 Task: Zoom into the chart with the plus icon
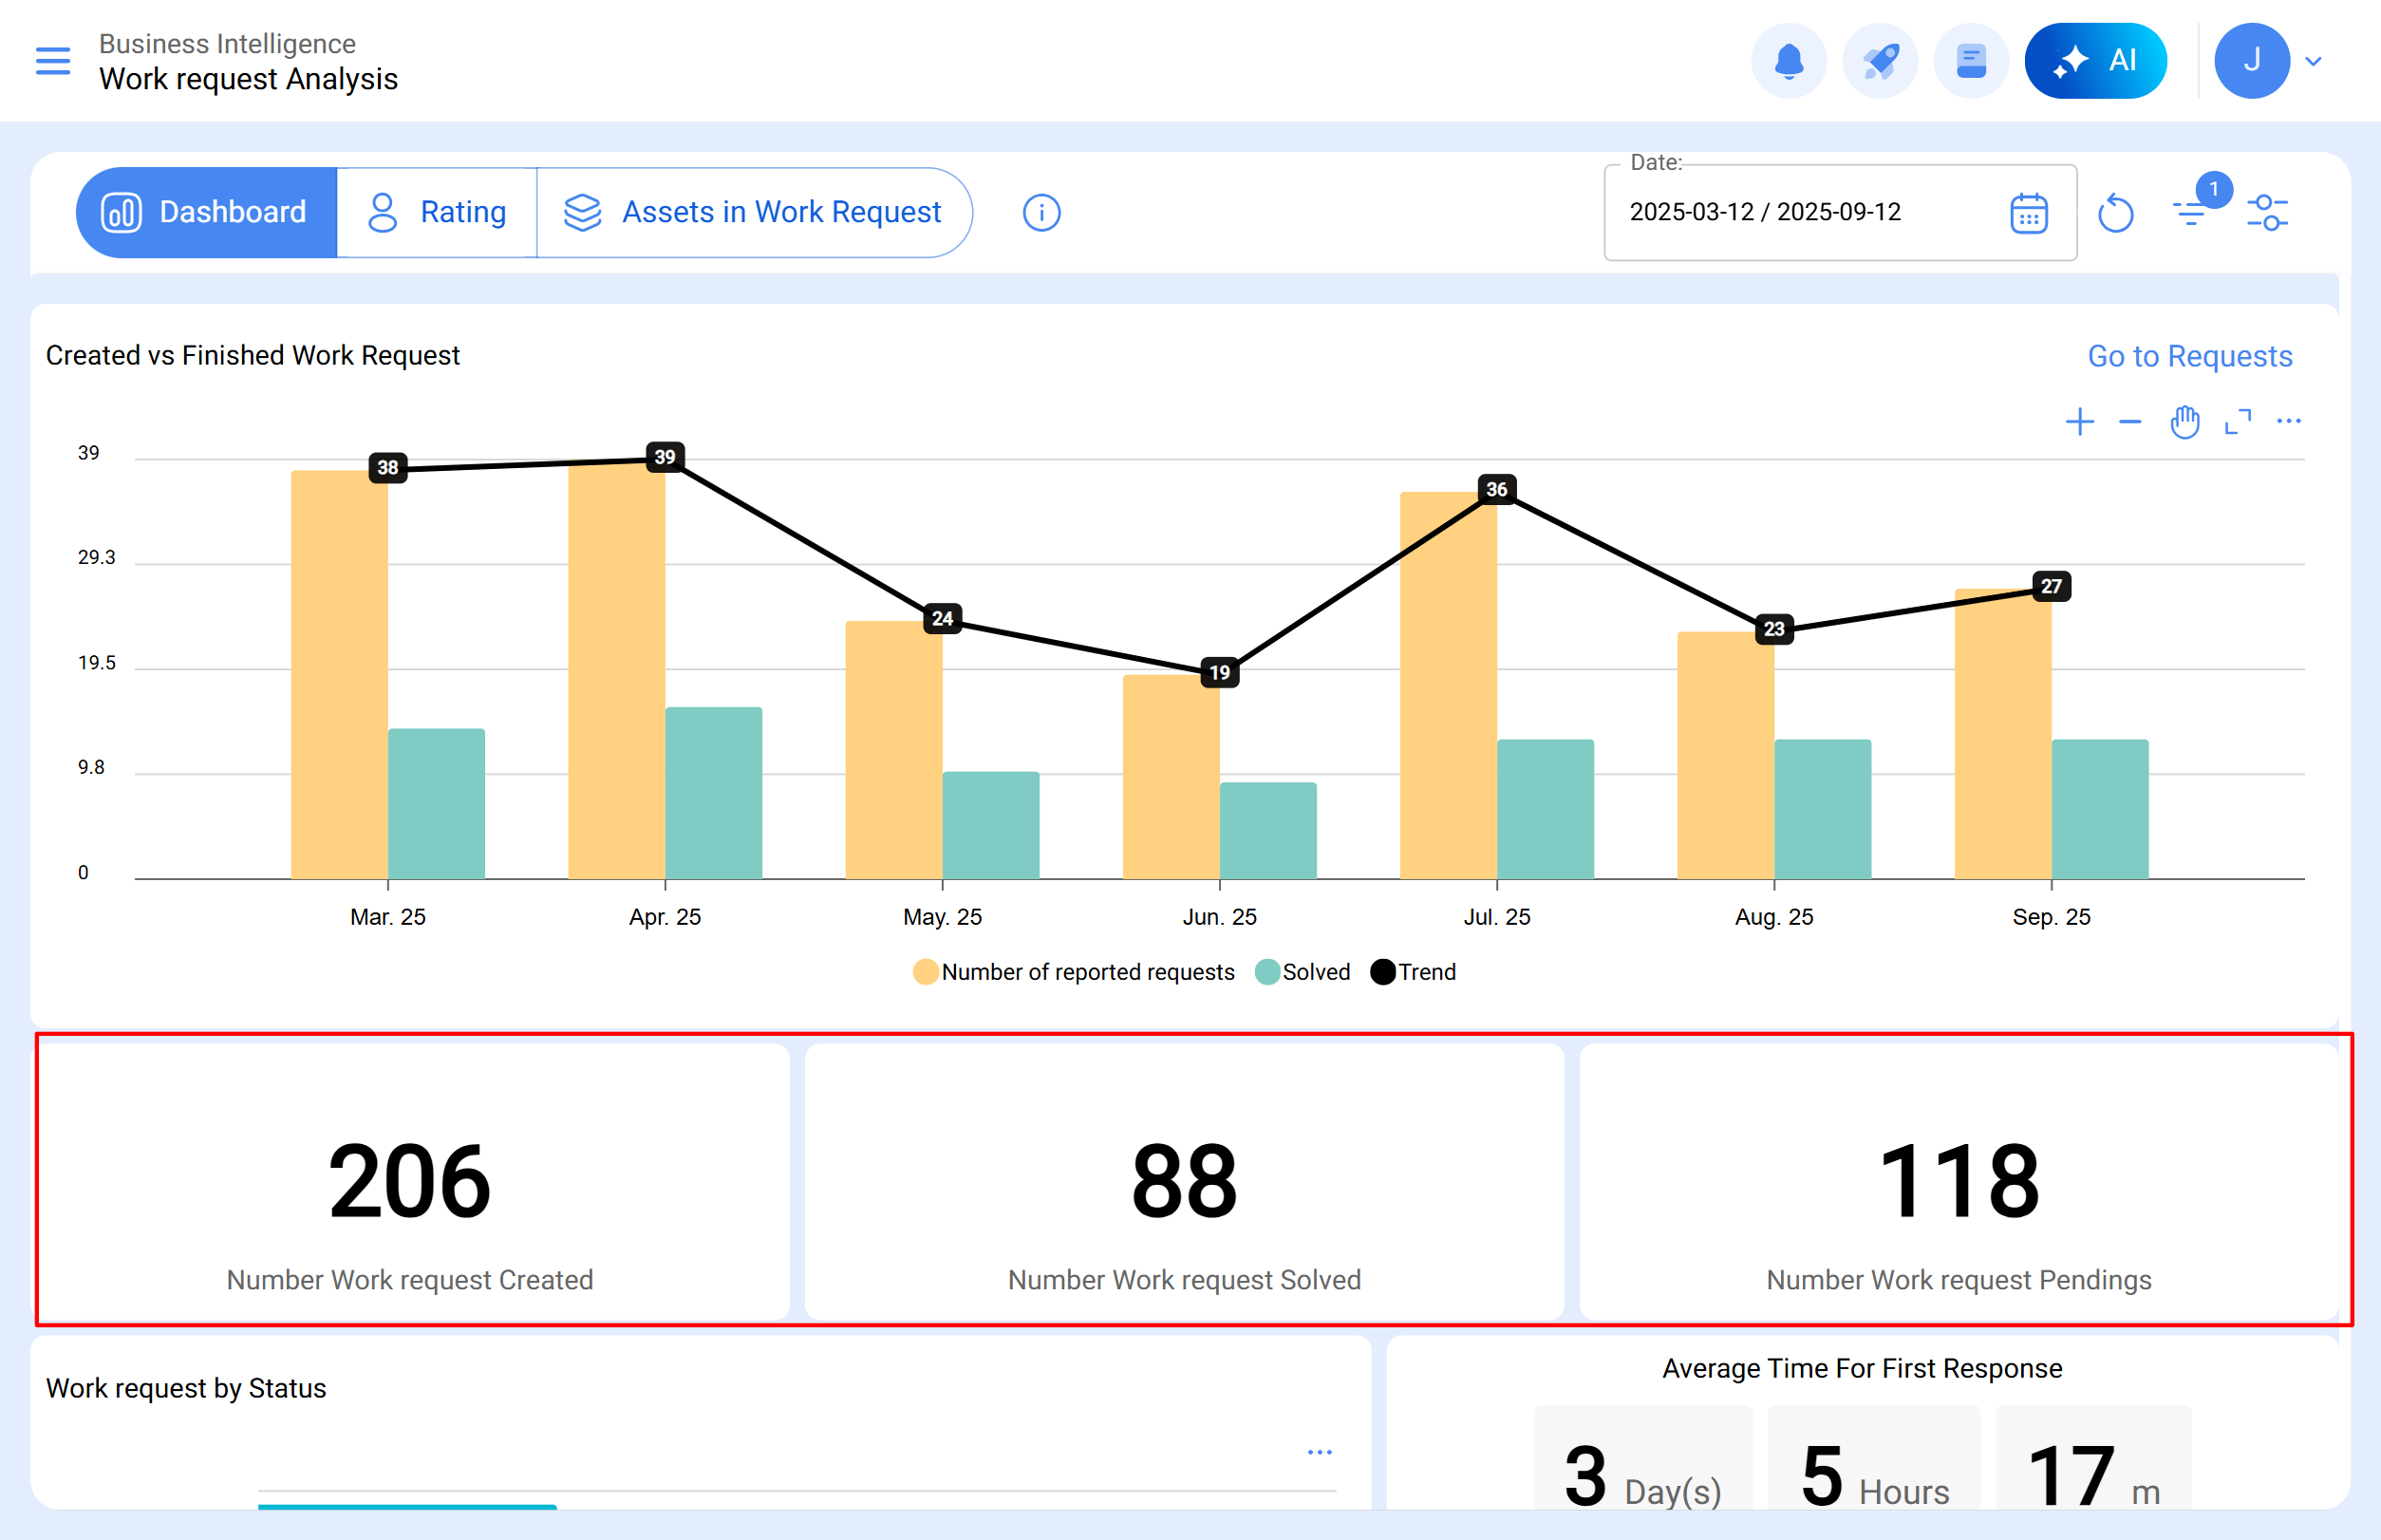(2080, 421)
